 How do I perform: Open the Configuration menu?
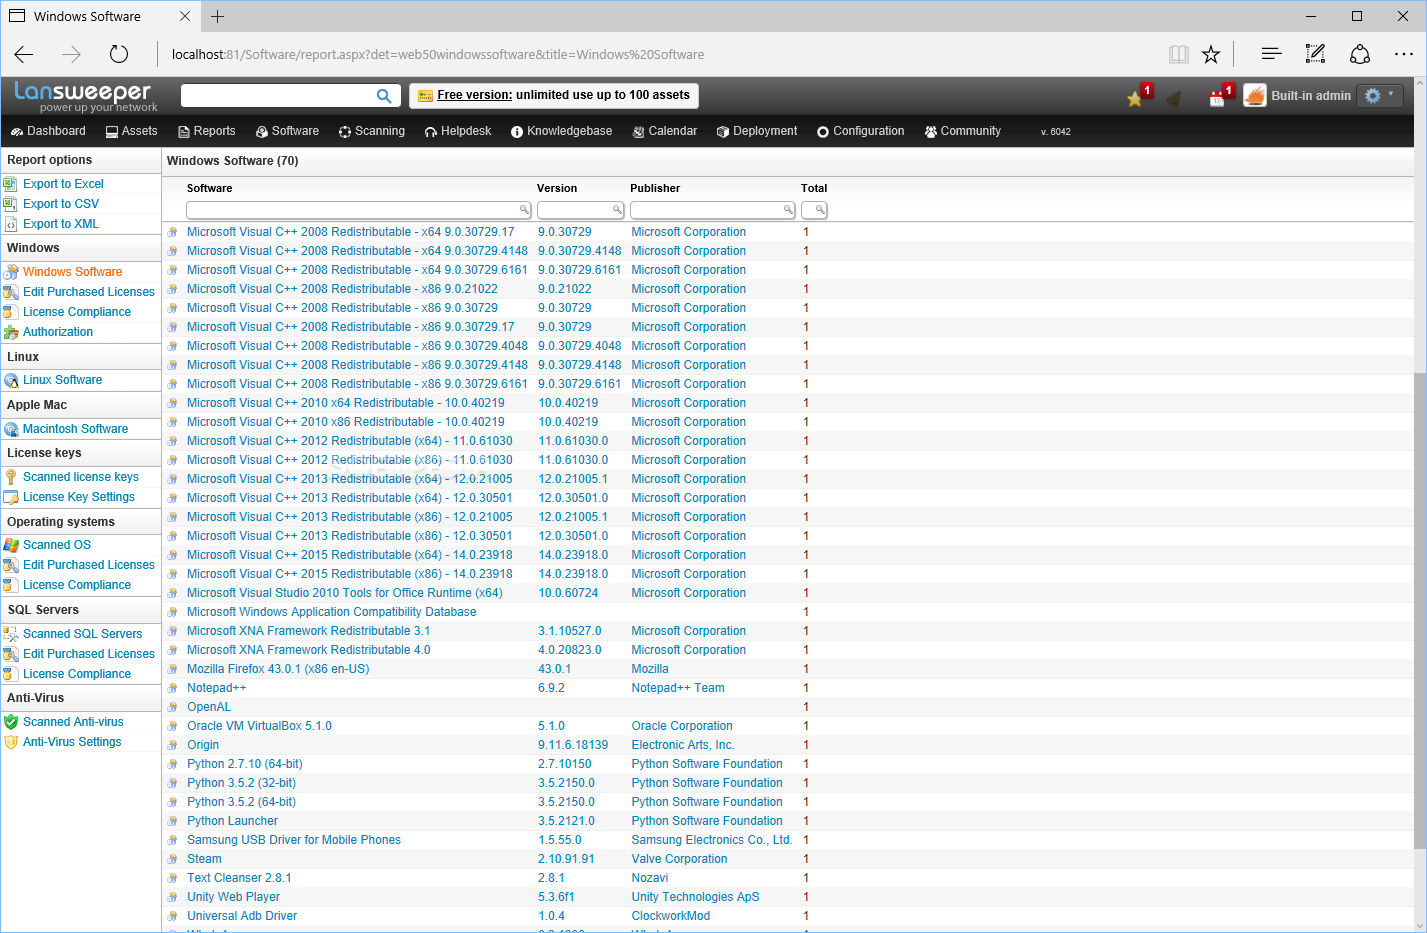860,131
